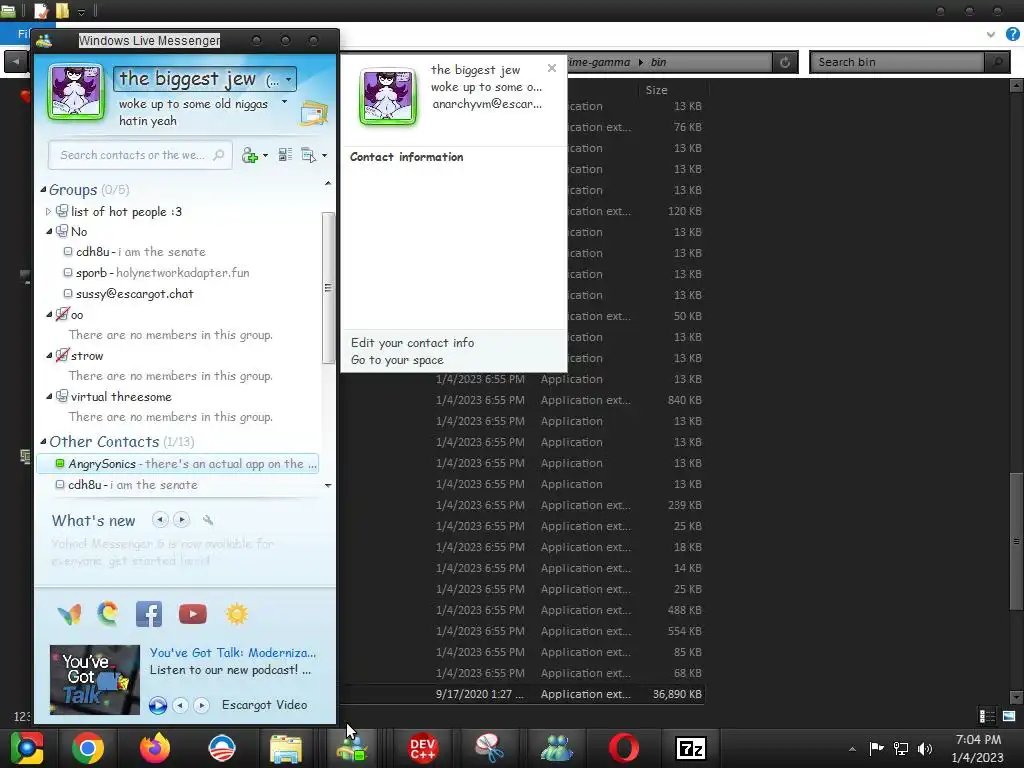The image size is (1024, 768).
Task: Open Opera browser from taskbar
Action: coord(624,748)
